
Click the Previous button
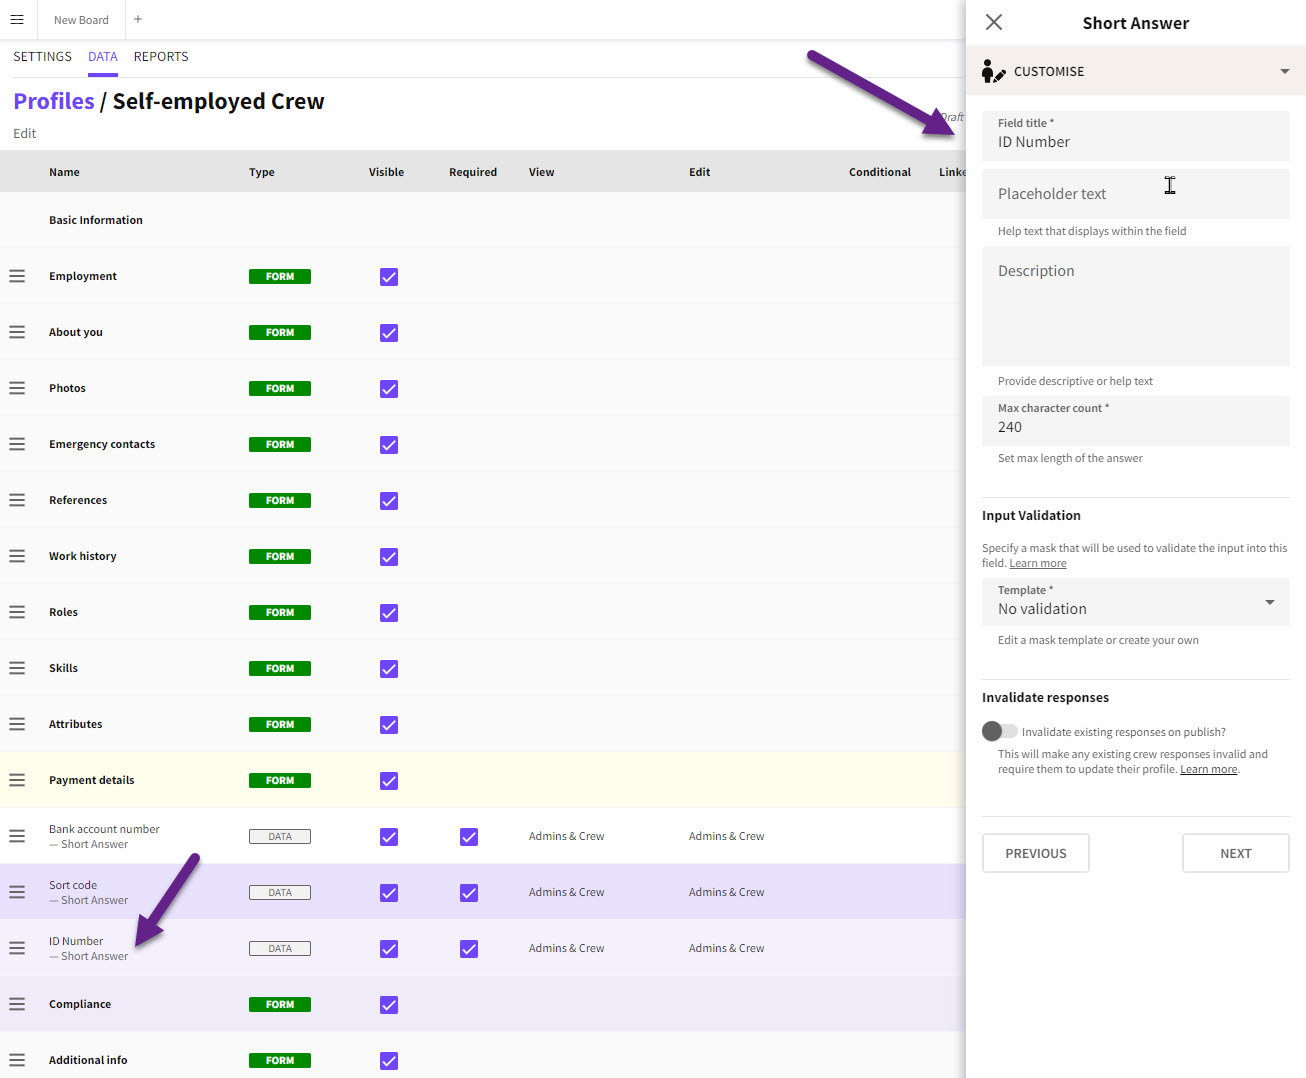click(x=1035, y=853)
